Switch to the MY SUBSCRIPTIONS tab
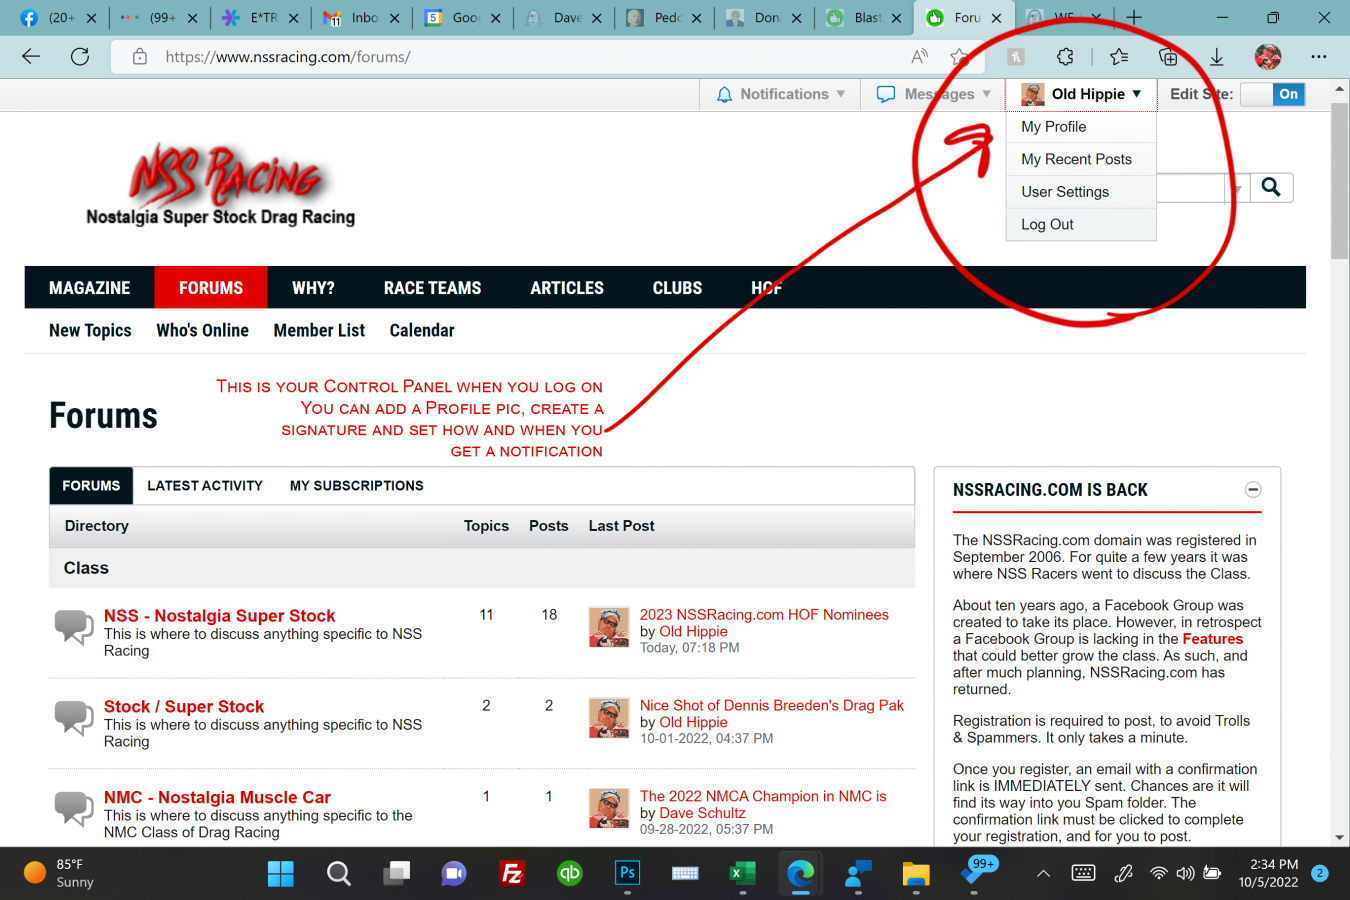Viewport: 1350px width, 900px height. click(357, 486)
